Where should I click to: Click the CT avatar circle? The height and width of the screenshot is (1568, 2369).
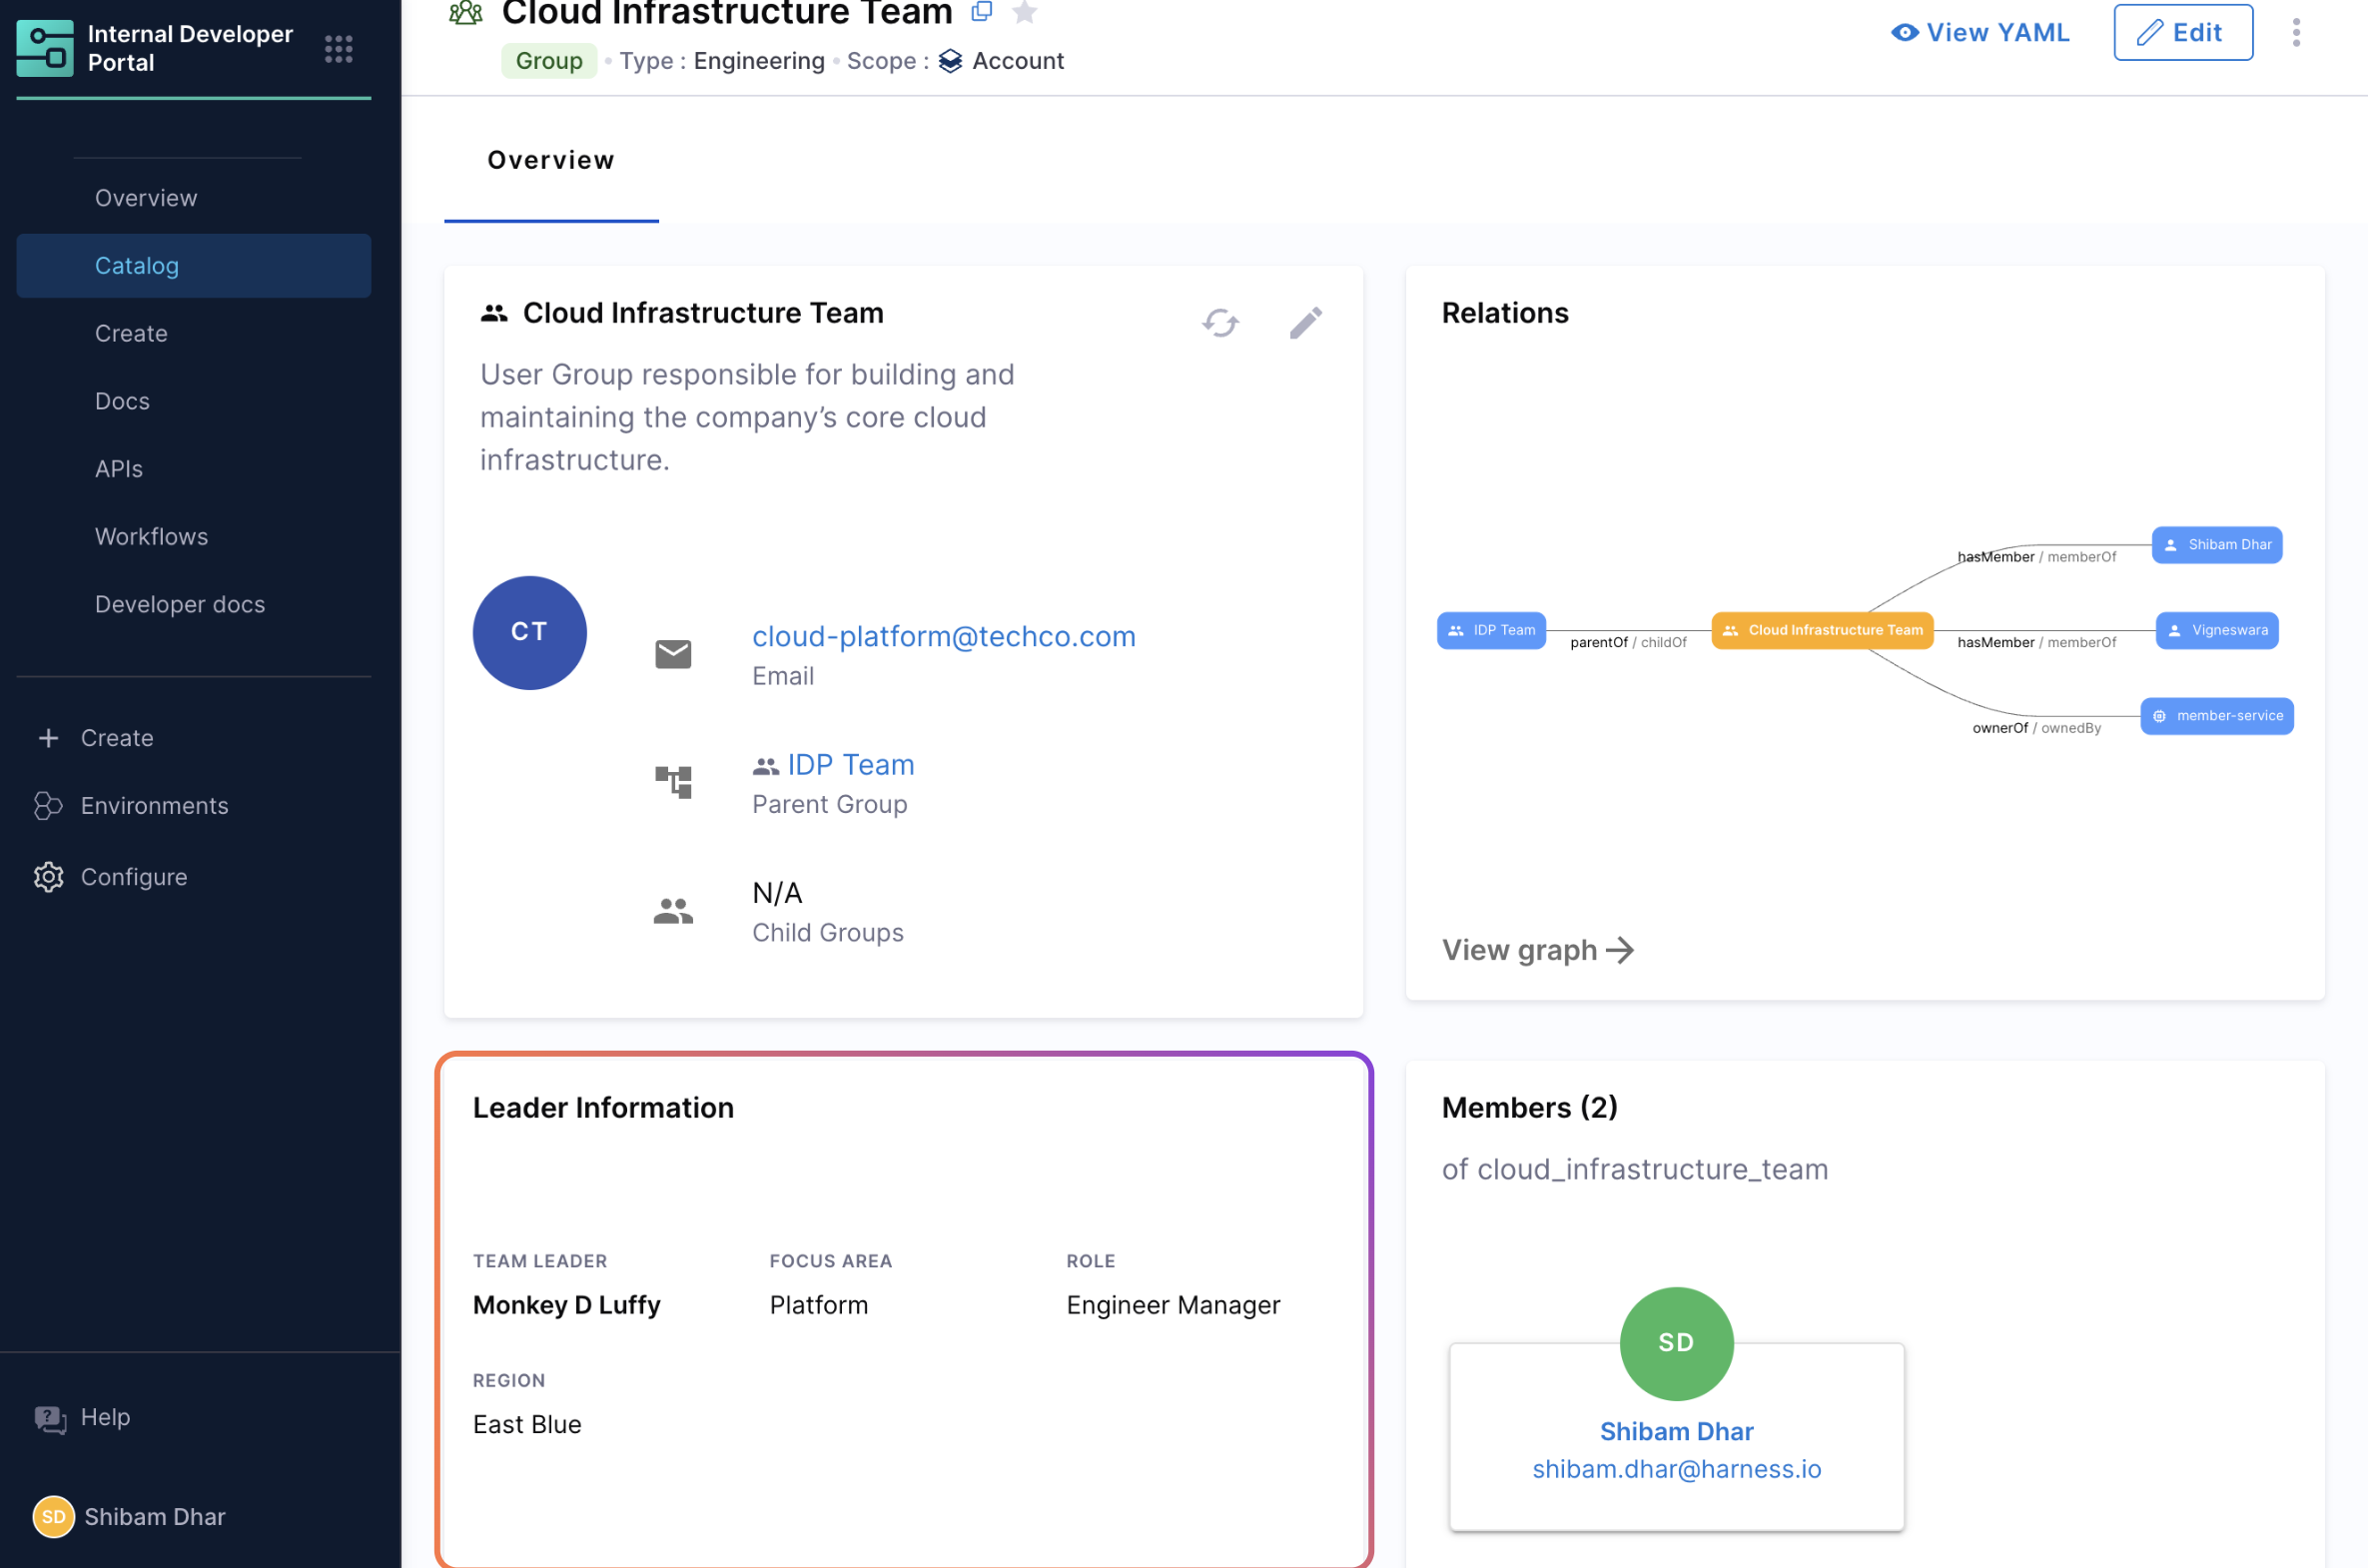click(530, 633)
